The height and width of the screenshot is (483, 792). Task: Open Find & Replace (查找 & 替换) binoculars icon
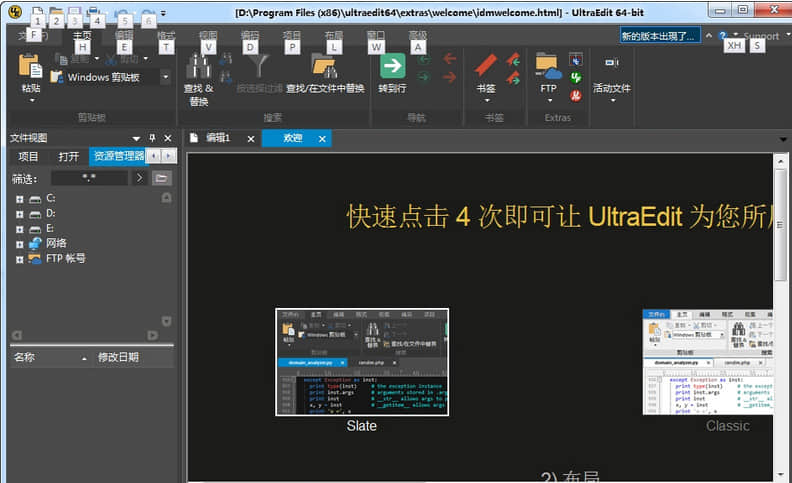click(x=199, y=67)
